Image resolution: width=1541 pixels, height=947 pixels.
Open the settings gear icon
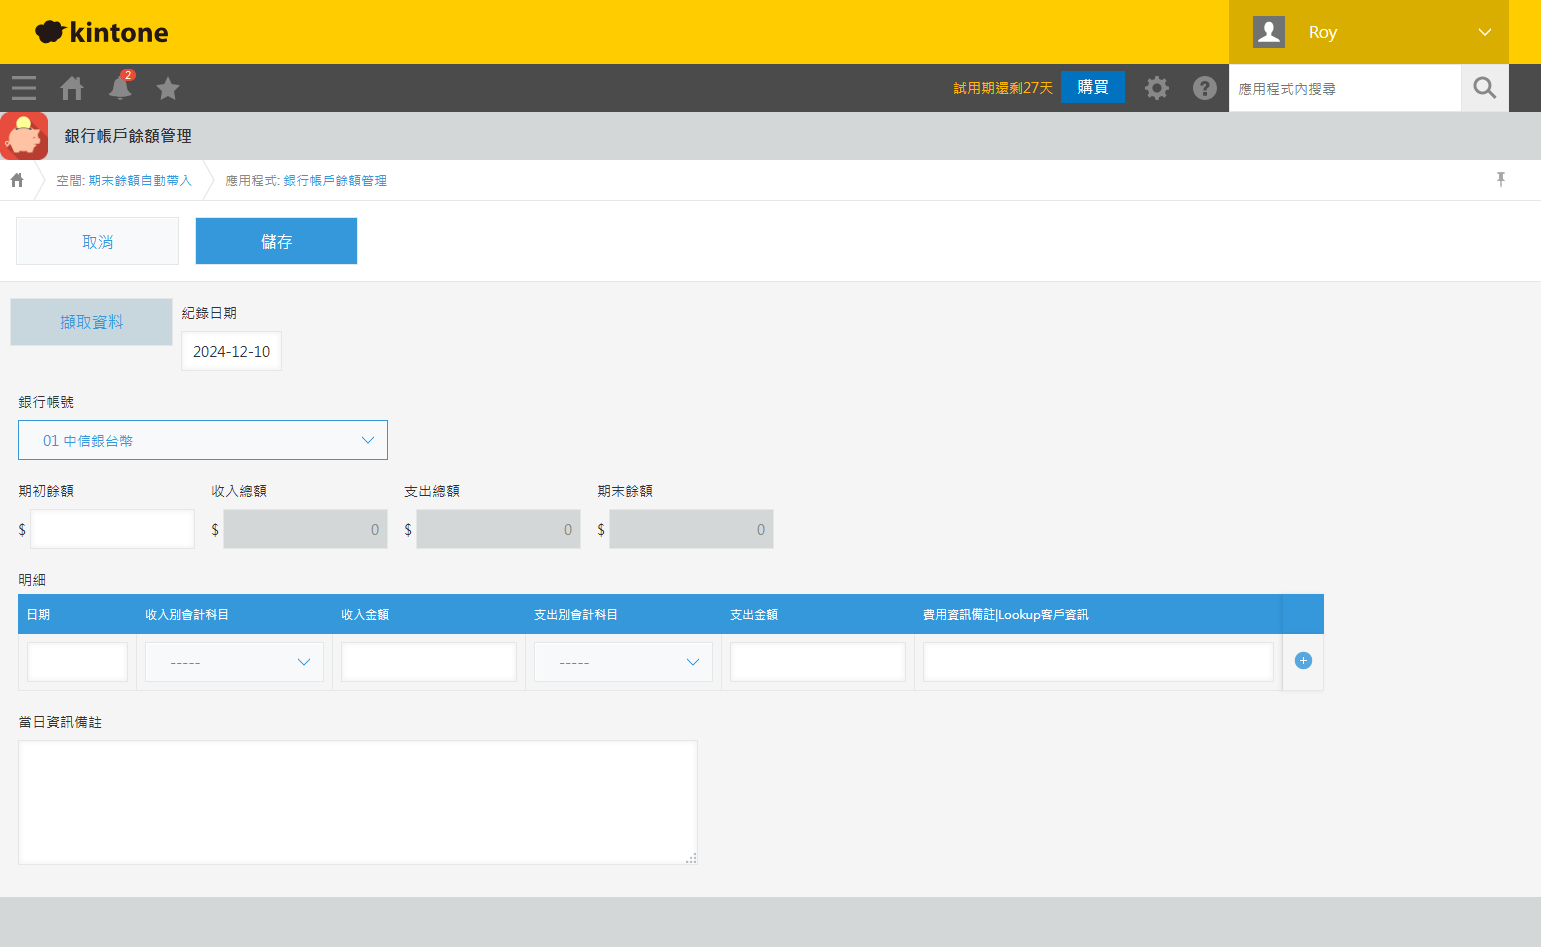click(1157, 88)
